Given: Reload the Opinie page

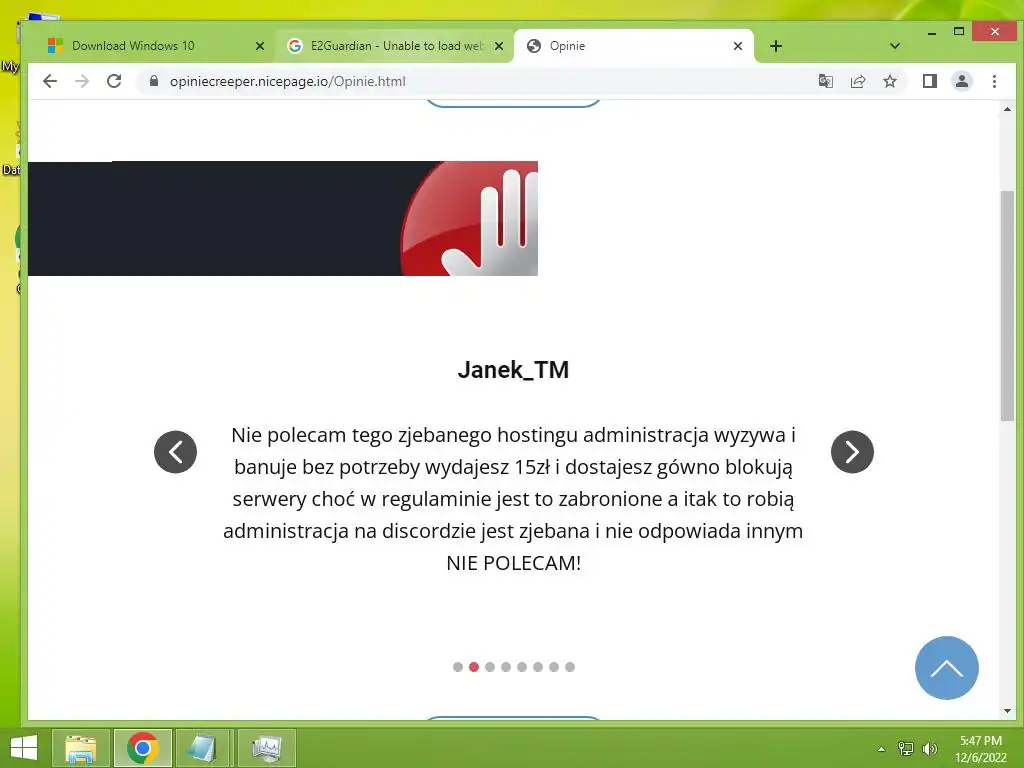Looking at the screenshot, I should tap(114, 81).
